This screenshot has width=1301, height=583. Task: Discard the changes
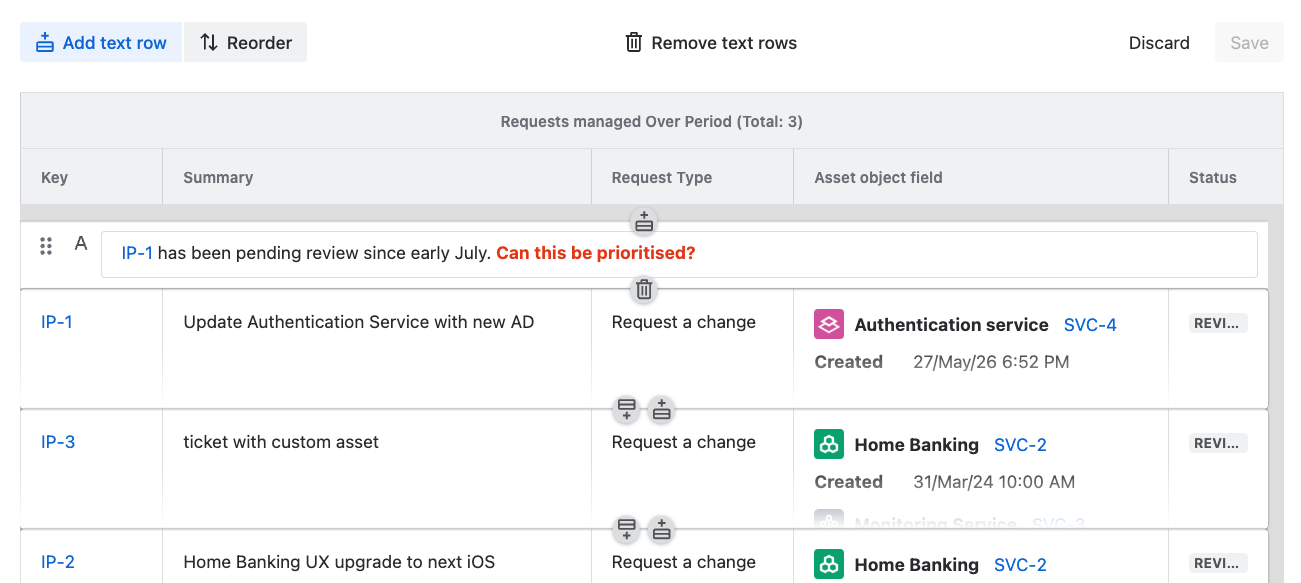tap(1159, 43)
